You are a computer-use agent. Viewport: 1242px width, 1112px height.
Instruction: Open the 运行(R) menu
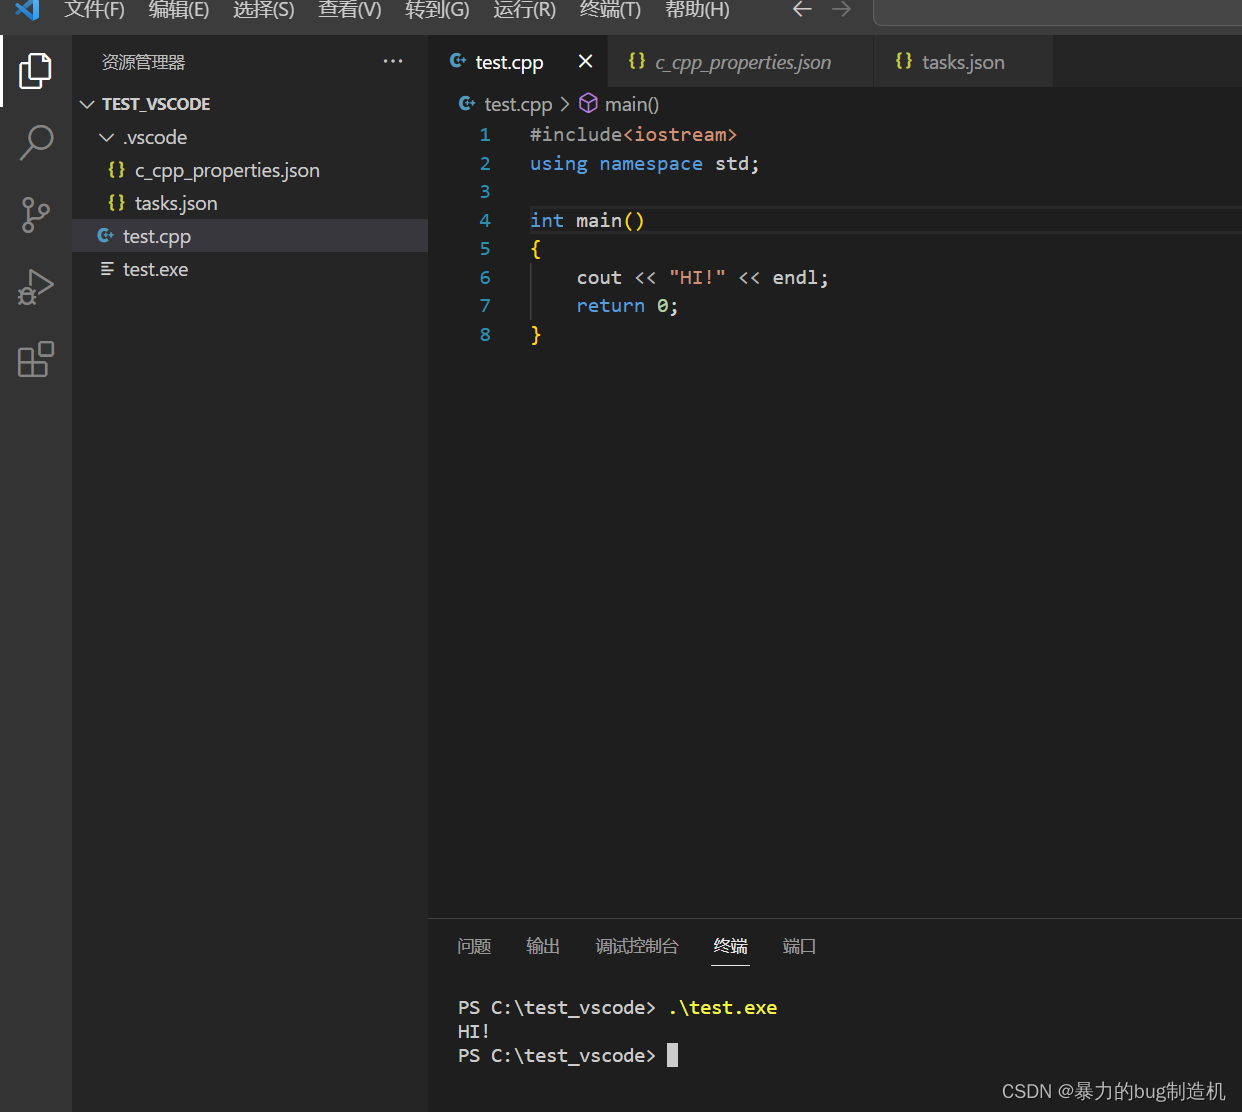coord(524,10)
